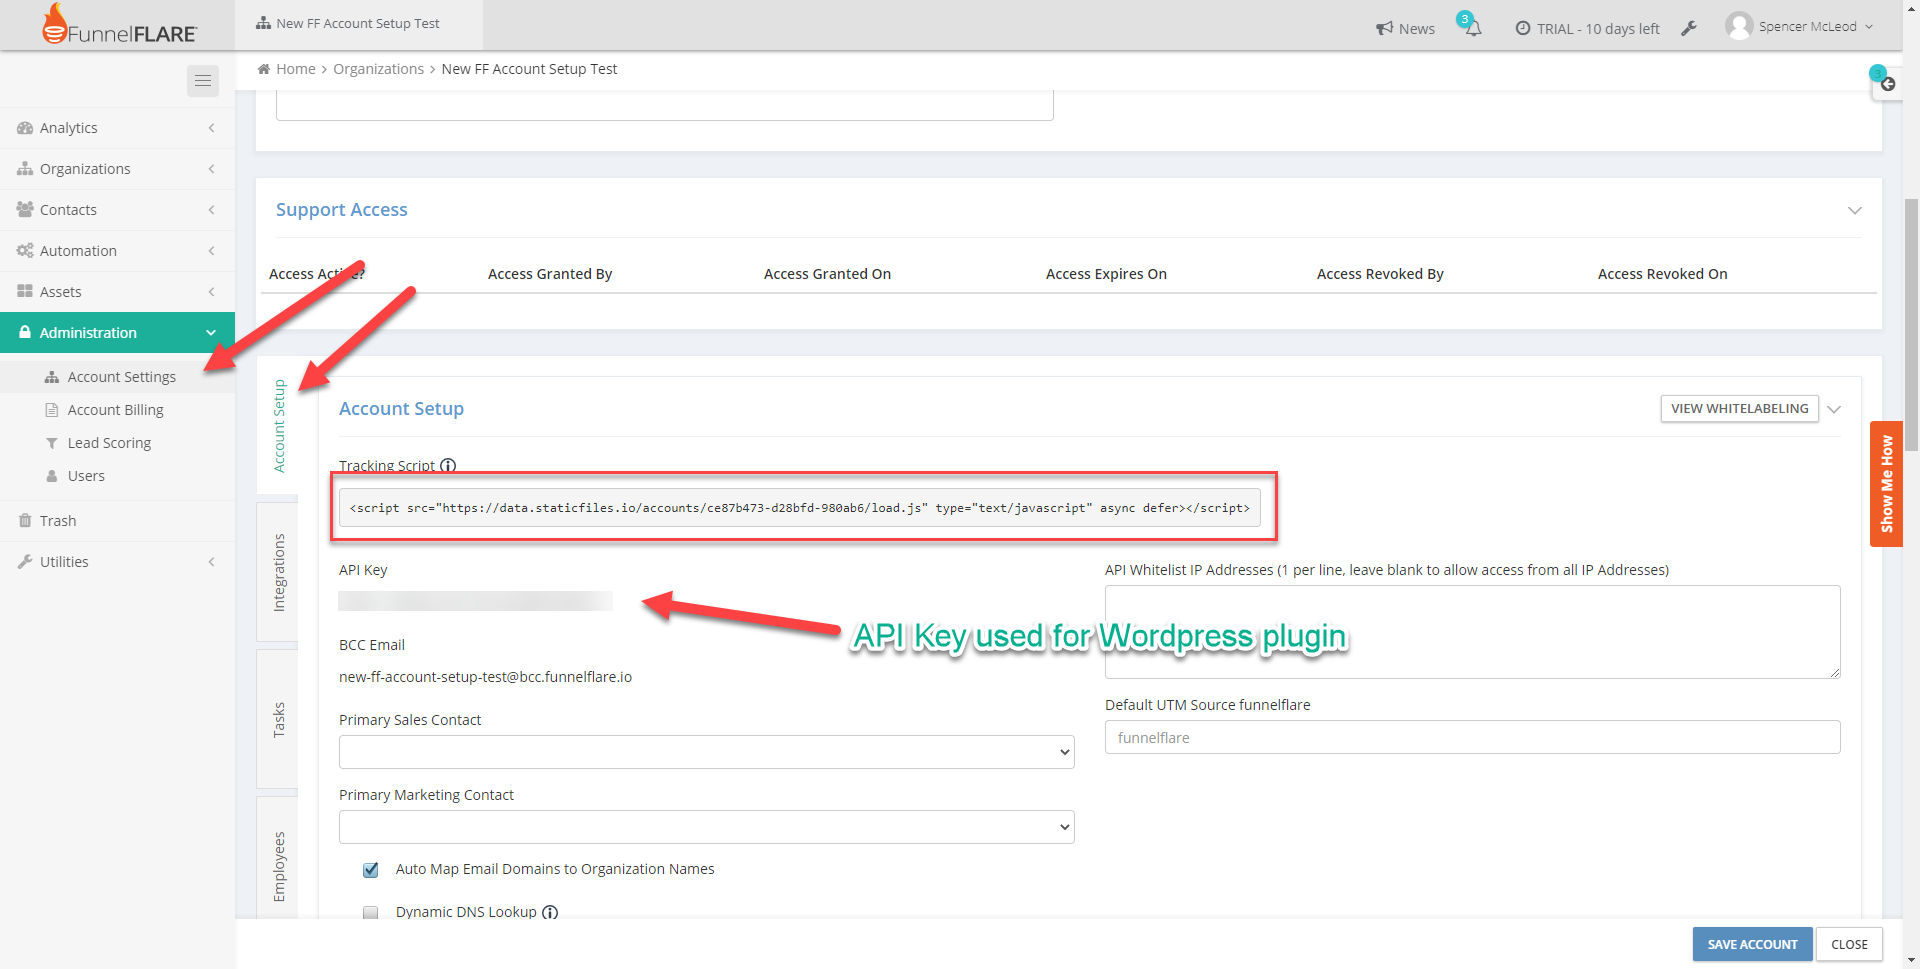Click the Organizations sitemap icon
This screenshot has height=969, width=1920.
(25, 169)
